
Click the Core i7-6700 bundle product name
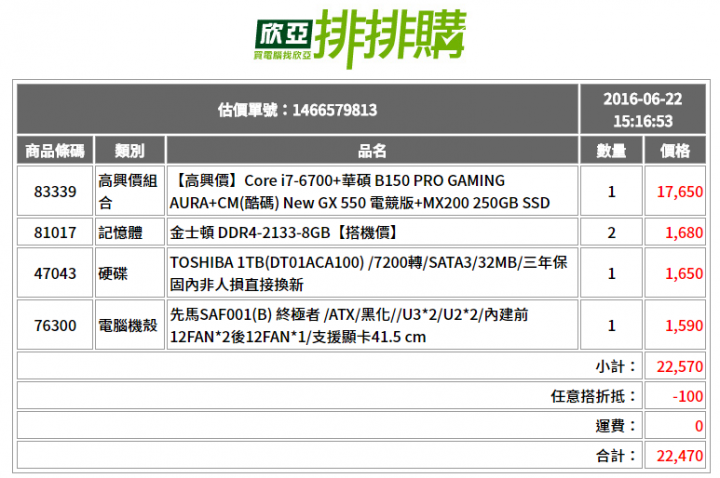tap(360, 191)
